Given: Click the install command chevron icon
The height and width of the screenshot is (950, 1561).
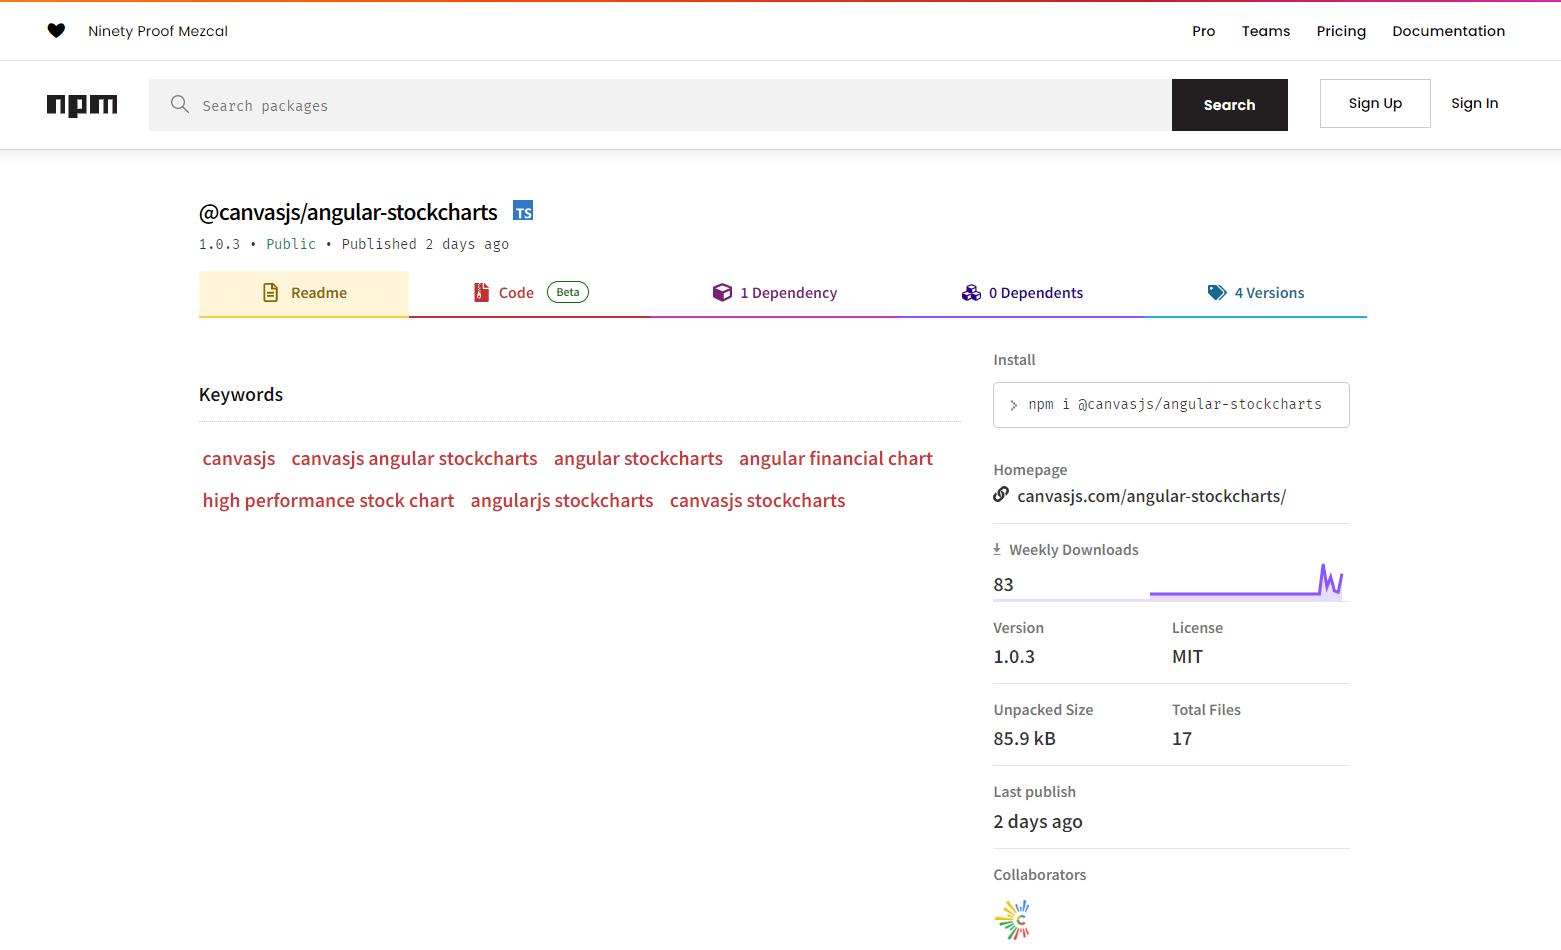Looking at the screenshot, I should tap(1013, 405).
